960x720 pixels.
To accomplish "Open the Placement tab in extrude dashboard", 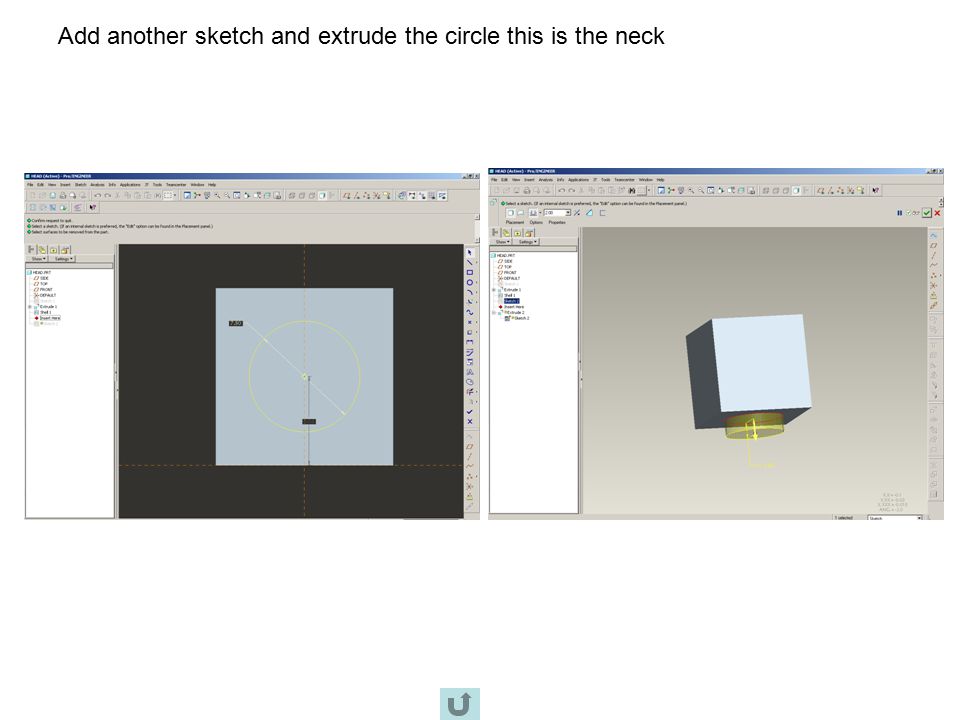I will point(515,222).
